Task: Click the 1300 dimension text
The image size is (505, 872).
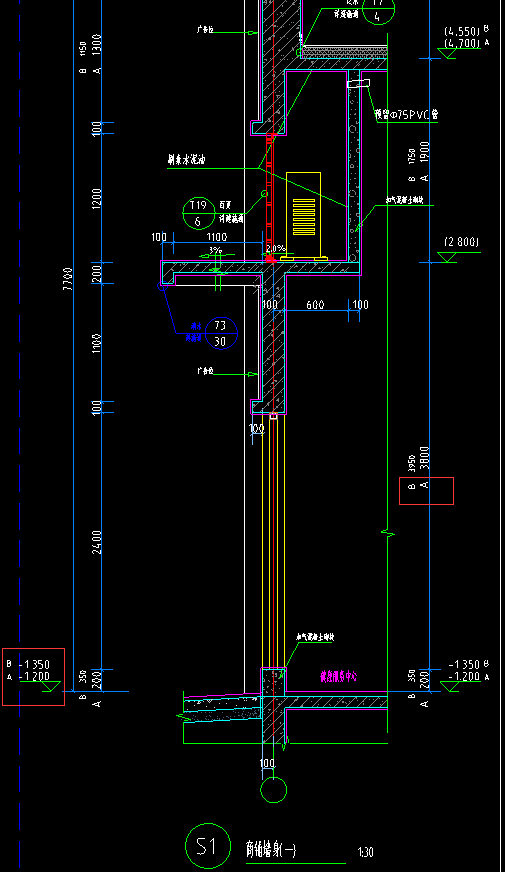Action: [97, 46]
